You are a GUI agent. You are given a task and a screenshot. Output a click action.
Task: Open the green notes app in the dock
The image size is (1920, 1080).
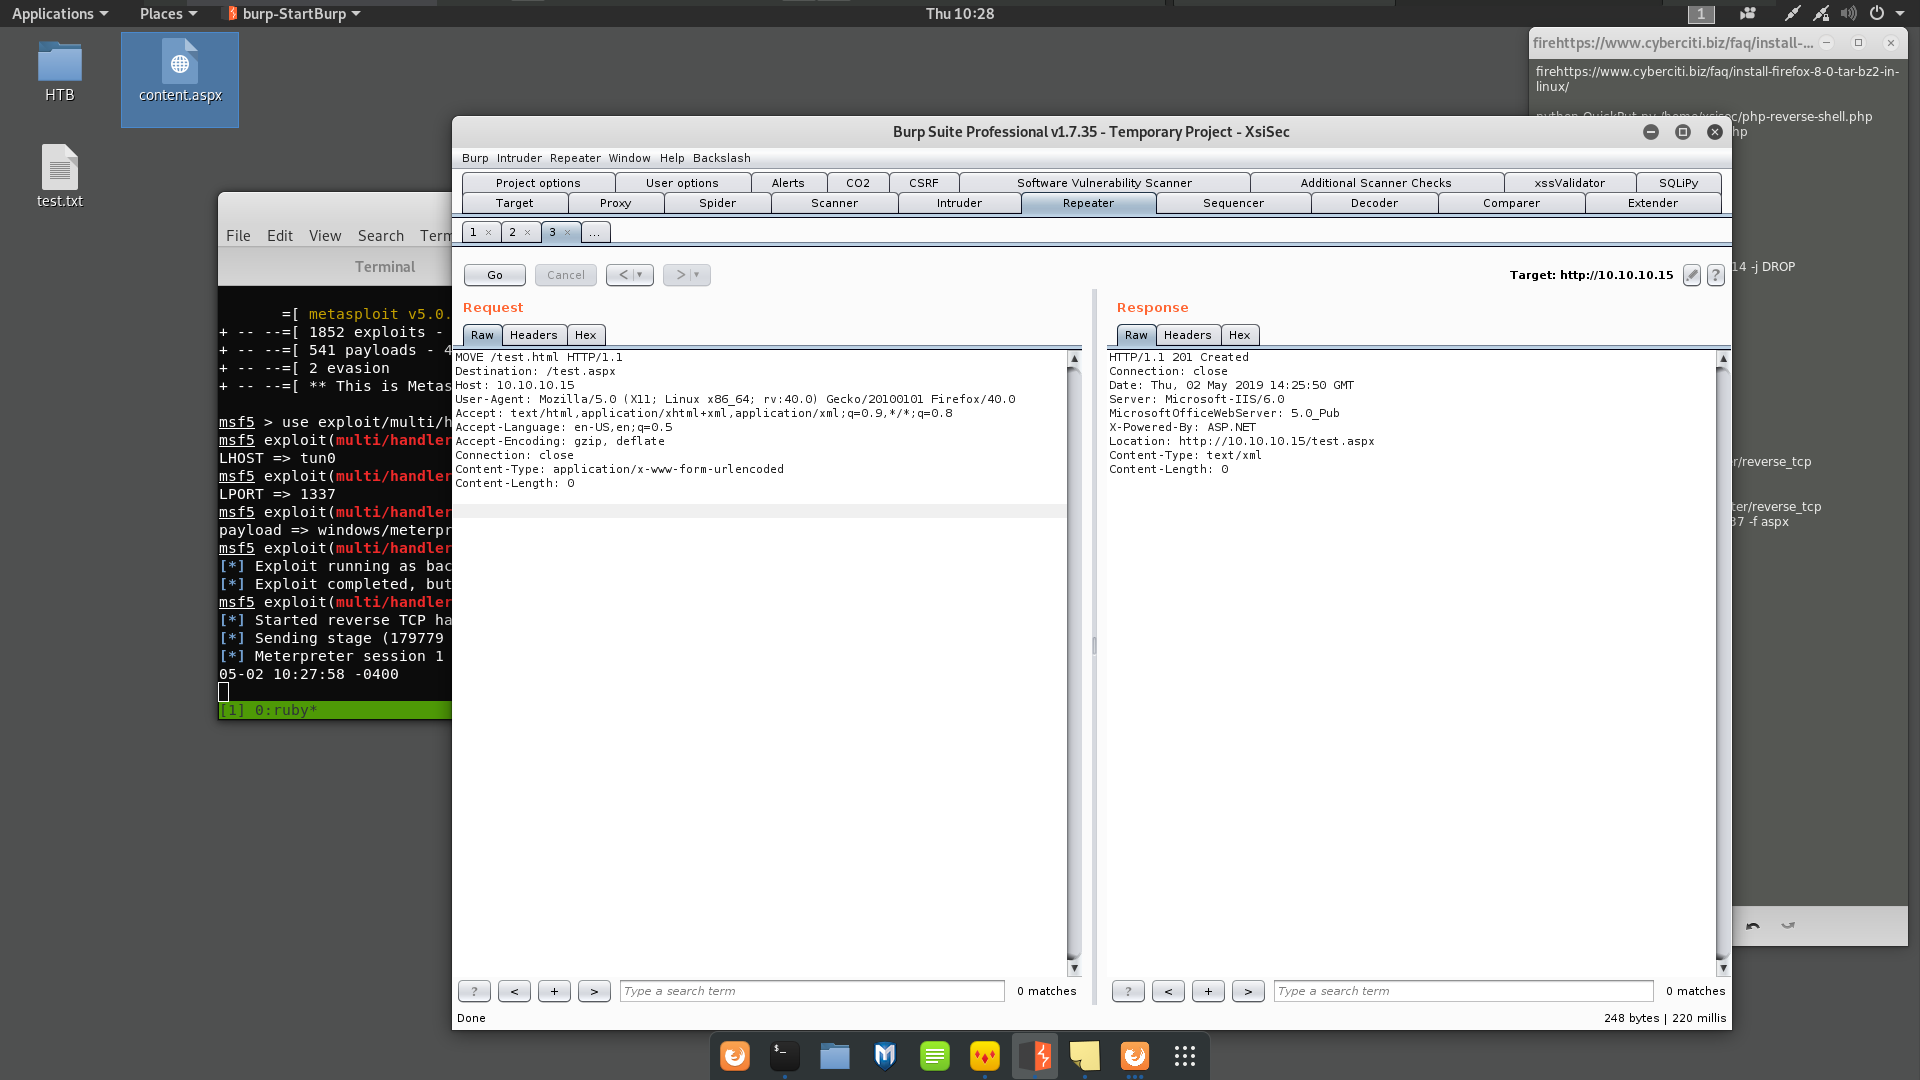click(935, 1056)
